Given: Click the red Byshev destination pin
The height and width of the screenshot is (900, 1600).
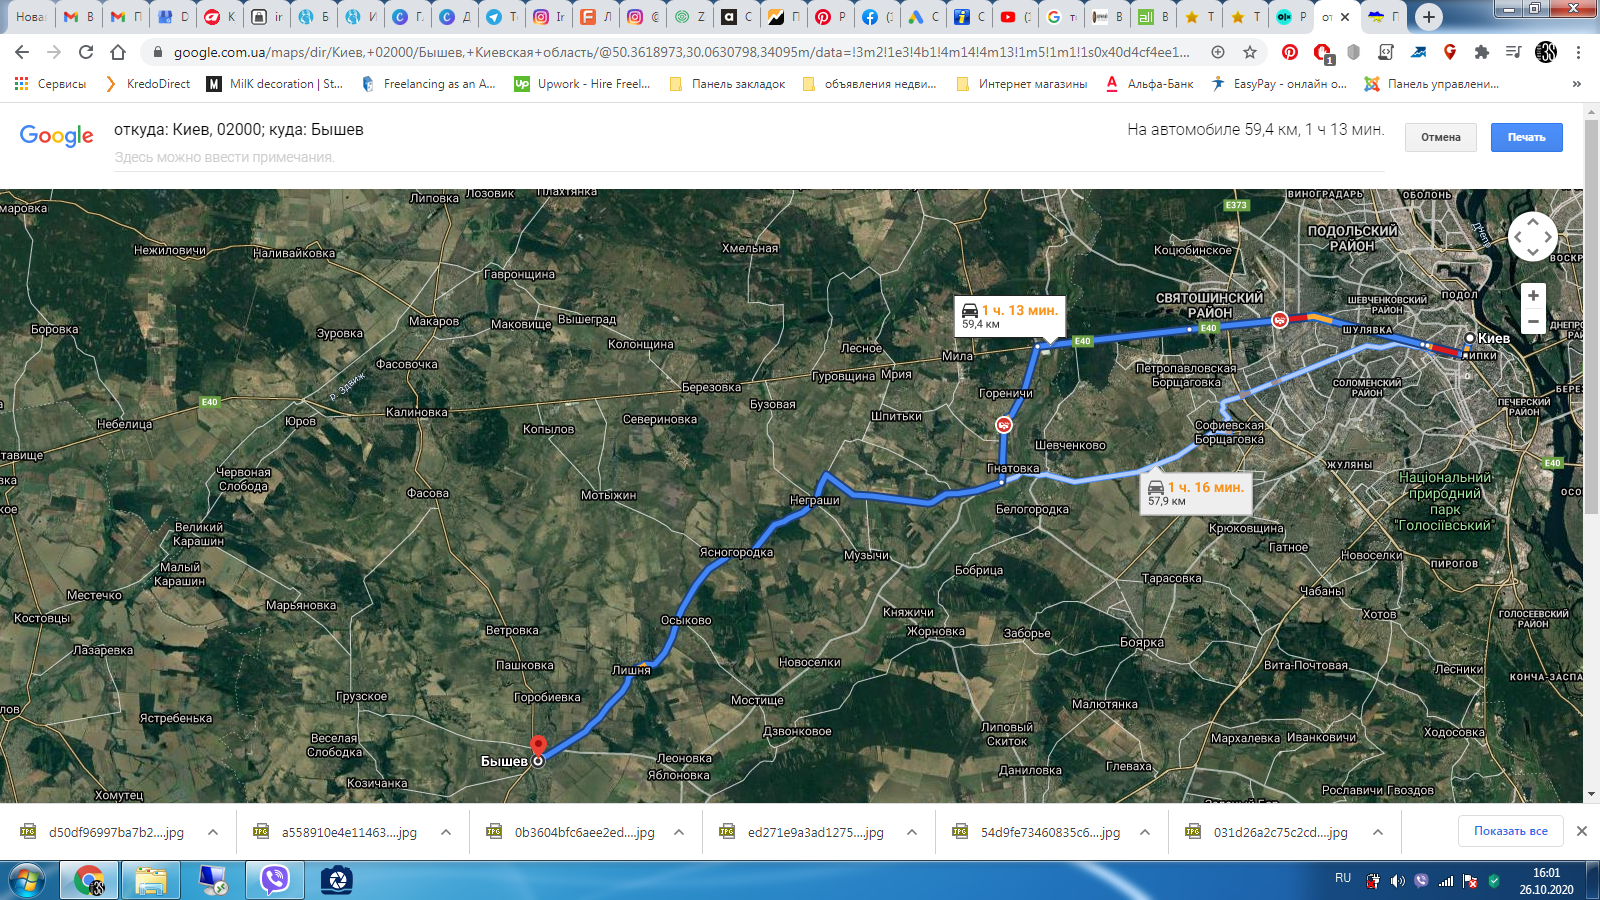Looking at the screenshot, I should pyautogui.click(x=538, y=747).
